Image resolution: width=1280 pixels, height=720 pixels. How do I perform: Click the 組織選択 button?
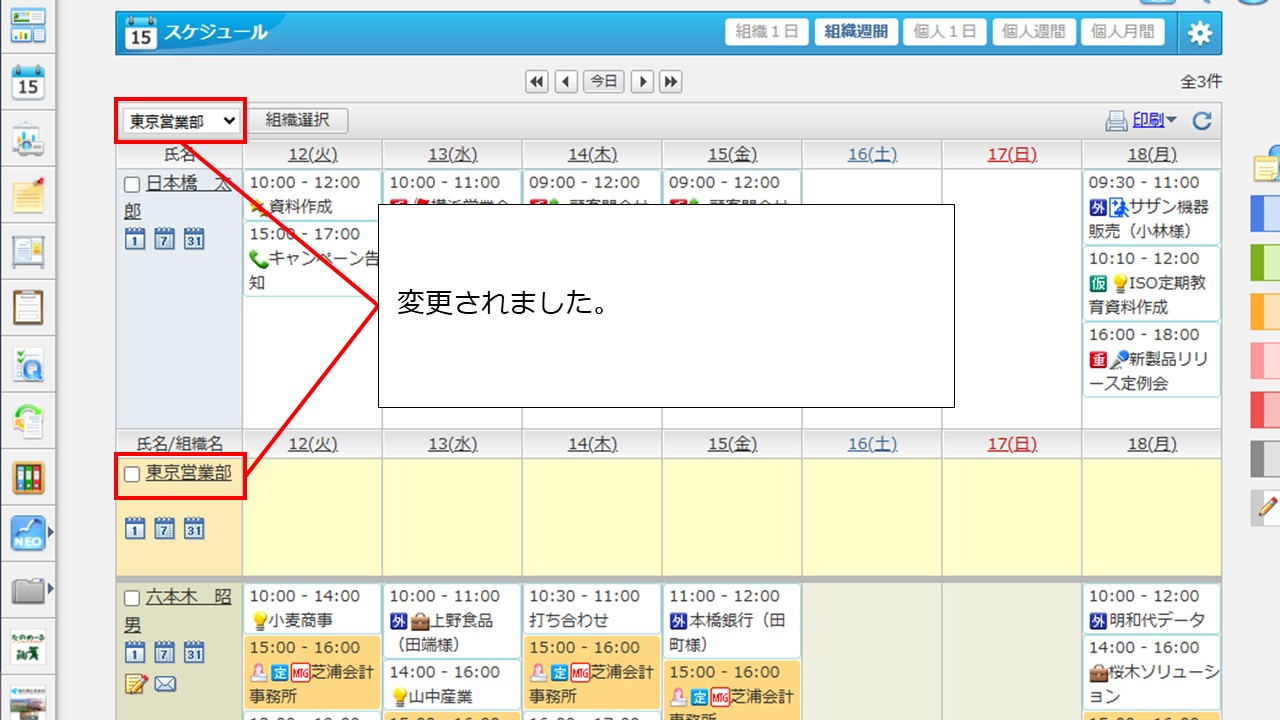(x=297, y=120)
